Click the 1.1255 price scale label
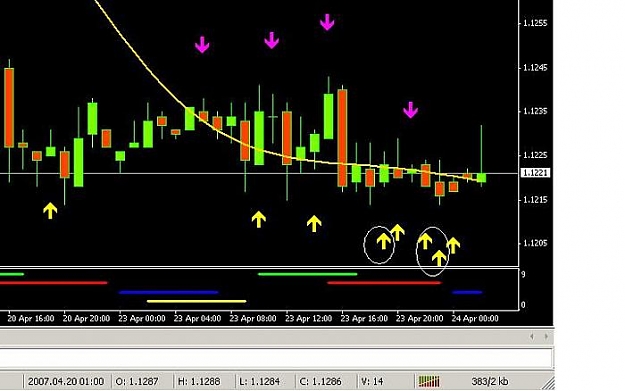This screenshot has height=391, width=625. pyautogui.click(x=535, y=23)
